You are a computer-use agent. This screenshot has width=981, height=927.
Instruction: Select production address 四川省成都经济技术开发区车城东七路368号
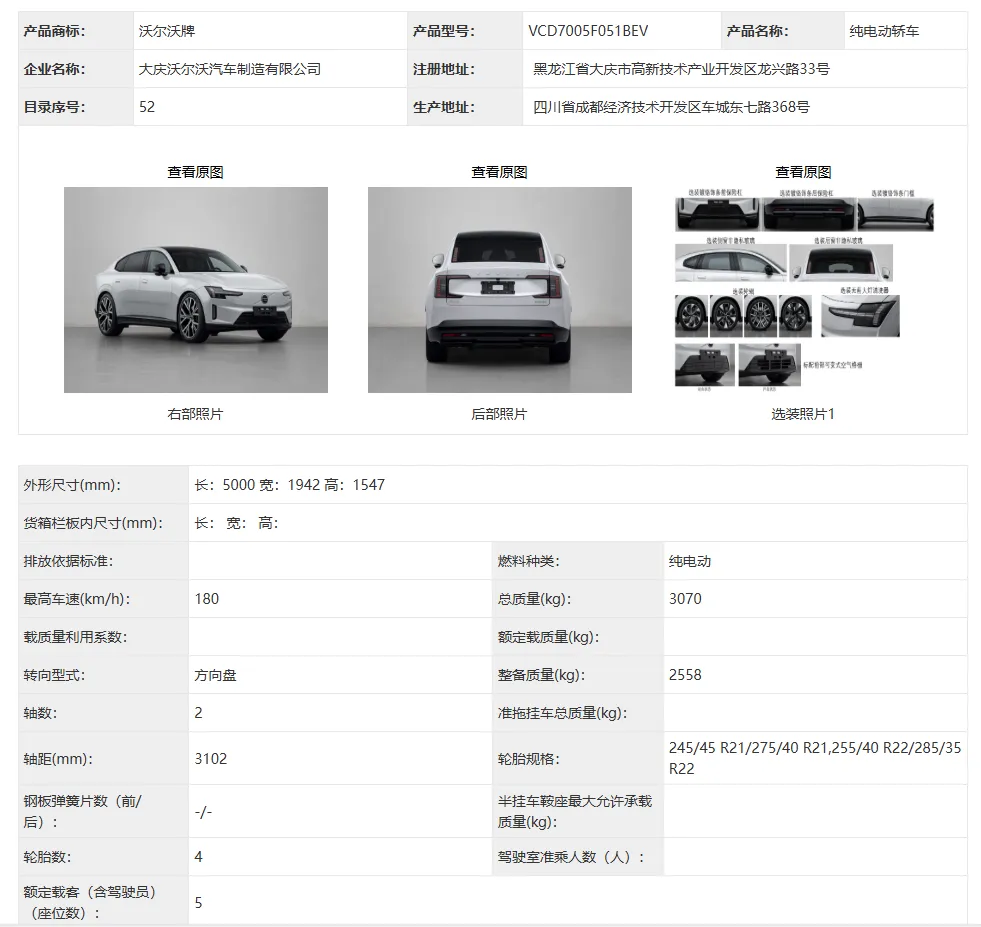coord(671,107)
